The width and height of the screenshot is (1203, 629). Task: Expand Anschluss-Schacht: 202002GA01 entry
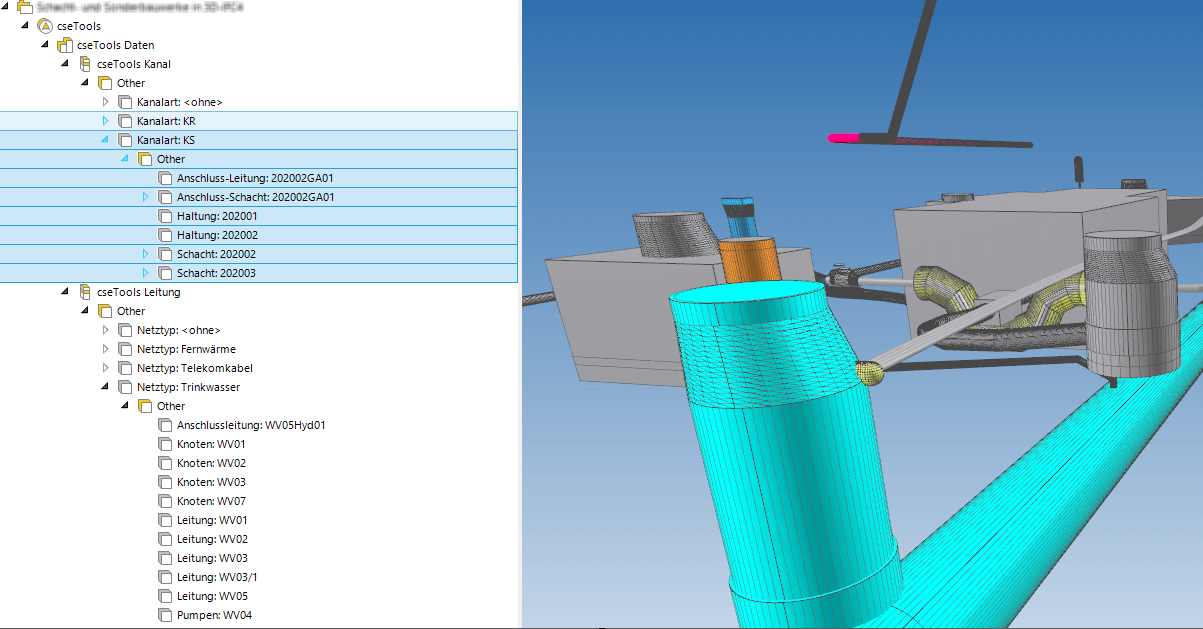pos(145,197)
